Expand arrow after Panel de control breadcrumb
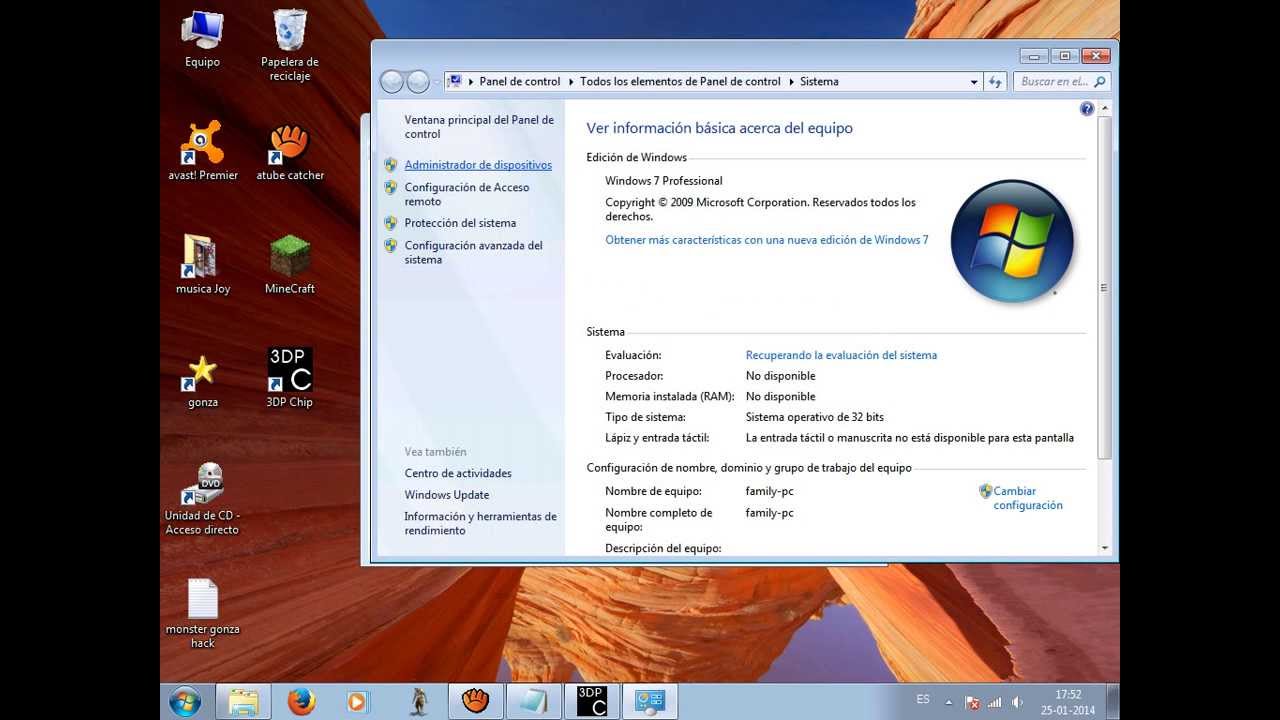Screen dimensions: 1280x720 coord(571,82)
